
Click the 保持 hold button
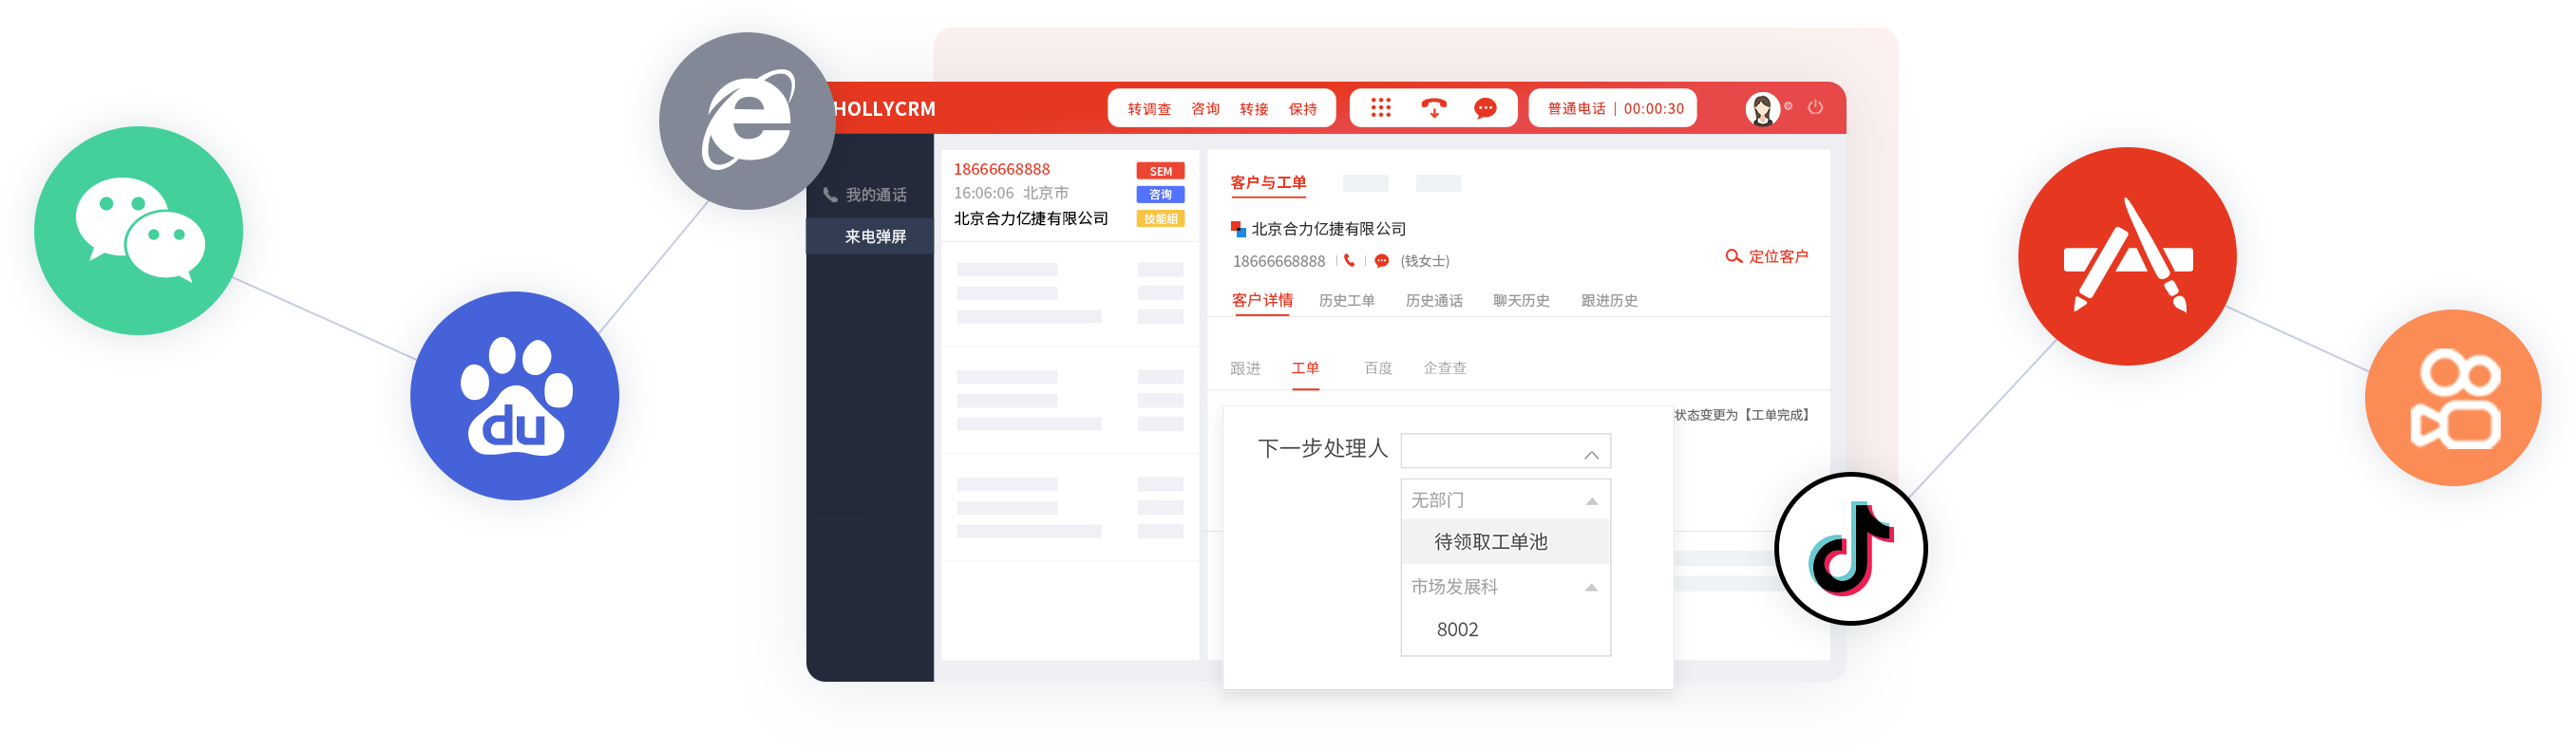click(x=1303, y=109)
